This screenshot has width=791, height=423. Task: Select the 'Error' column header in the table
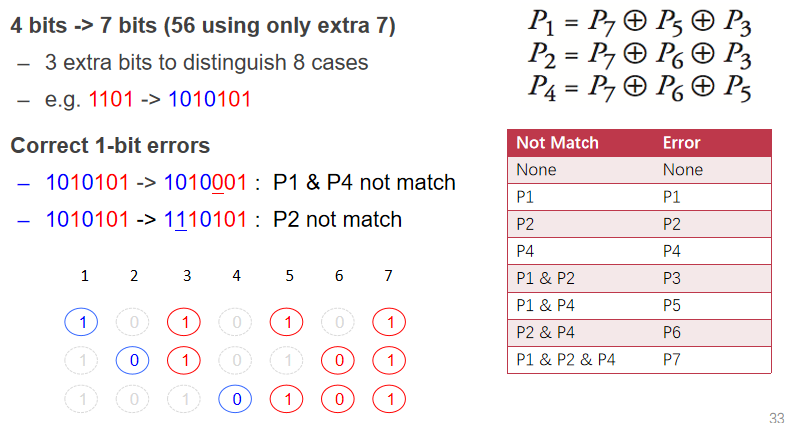pyautogui.click(x=681, y=143)
